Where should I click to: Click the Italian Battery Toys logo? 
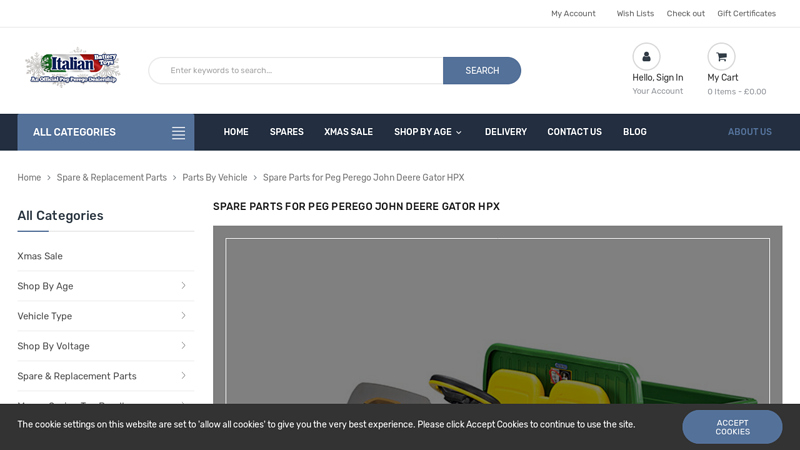[x=72, y=67]
